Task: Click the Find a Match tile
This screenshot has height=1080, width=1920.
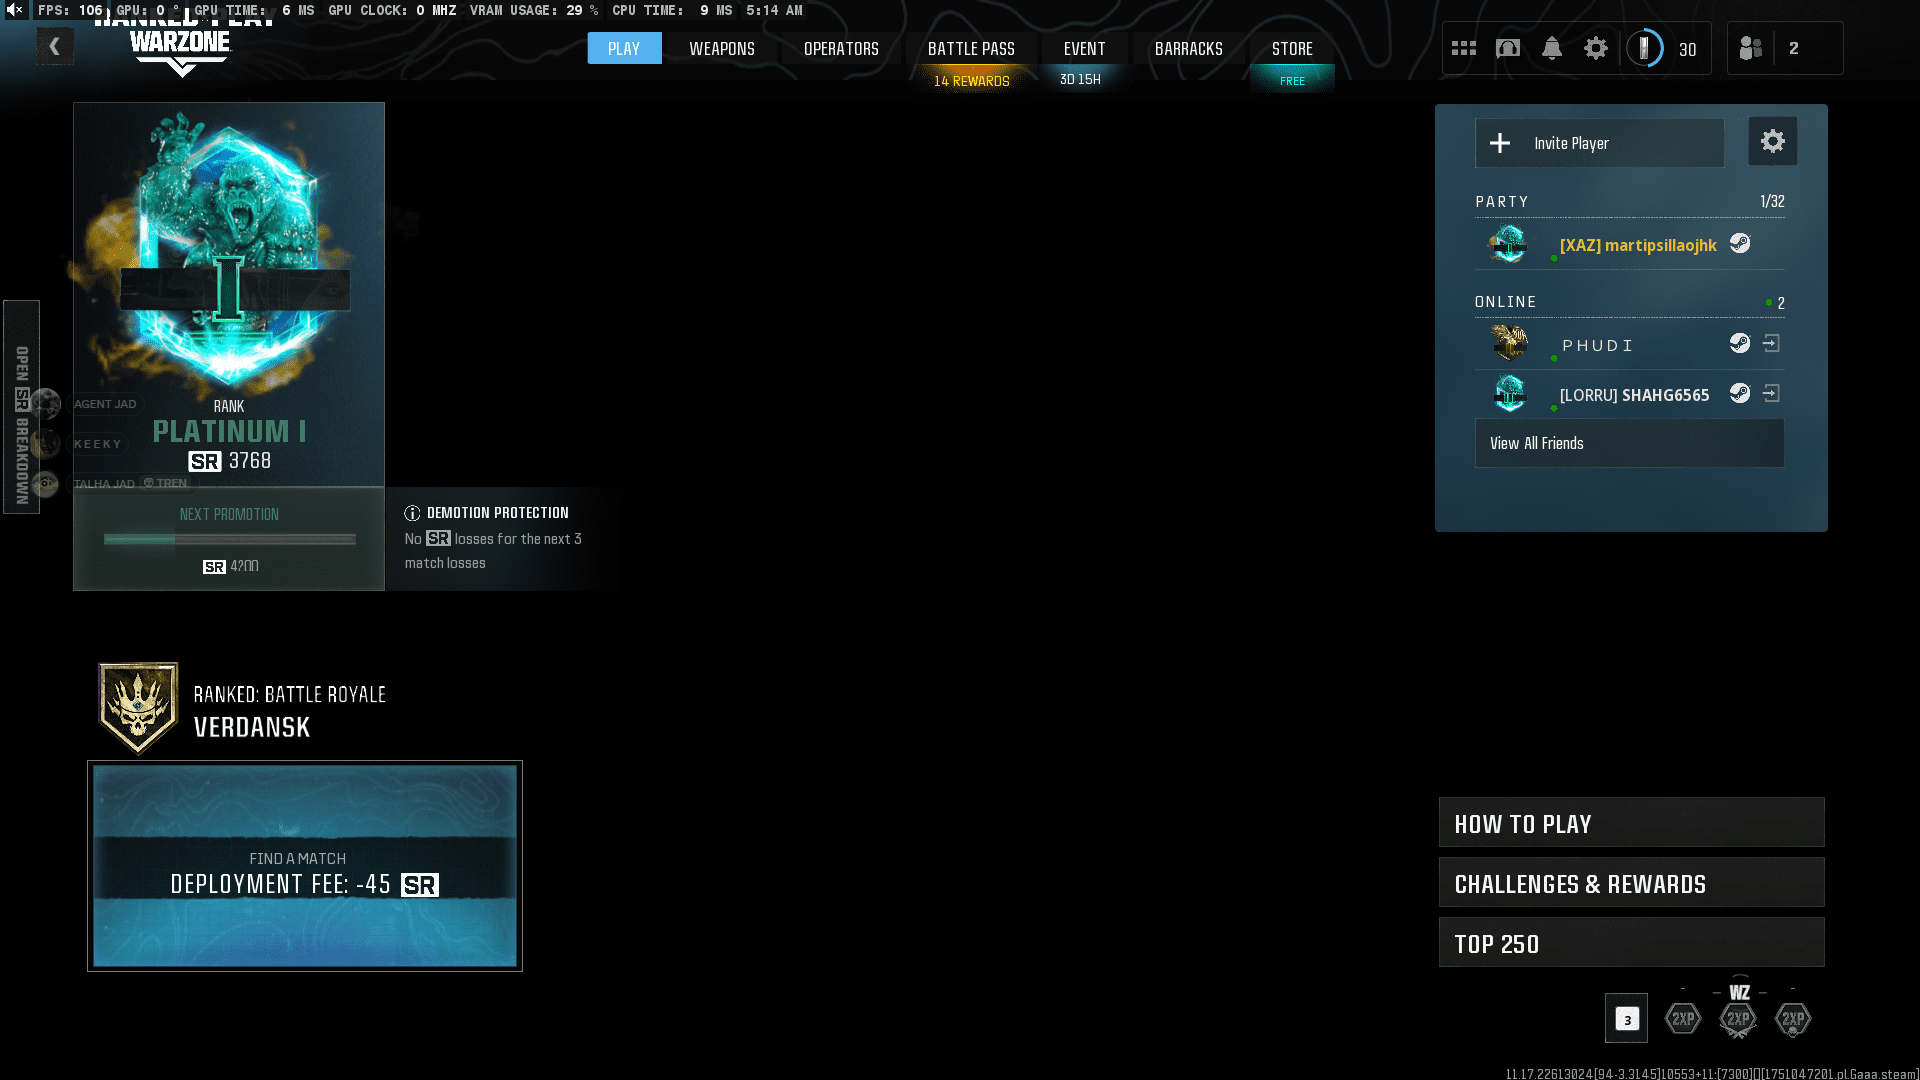Action: click(x=305, y=866)
